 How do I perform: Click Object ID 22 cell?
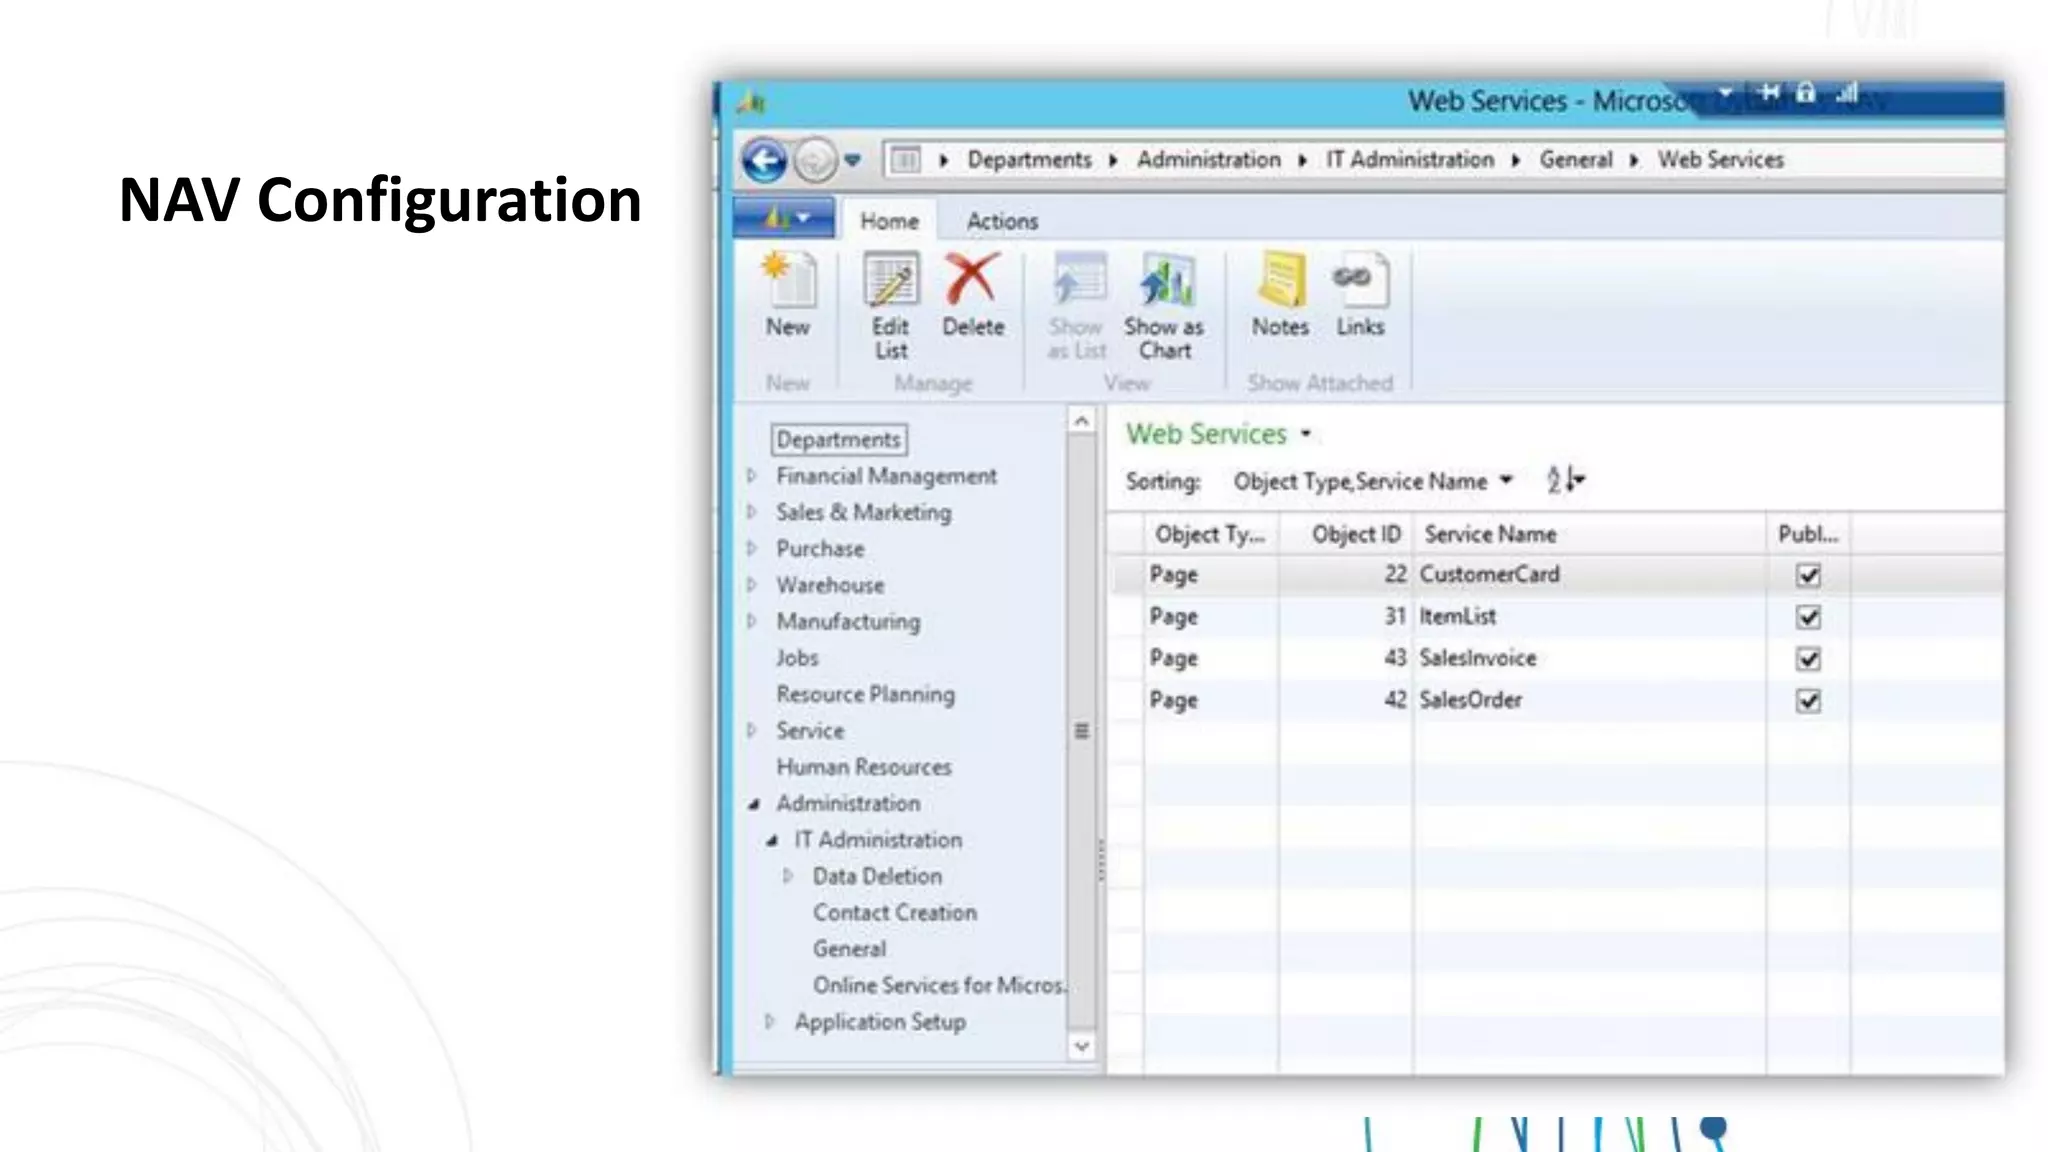1346,575
